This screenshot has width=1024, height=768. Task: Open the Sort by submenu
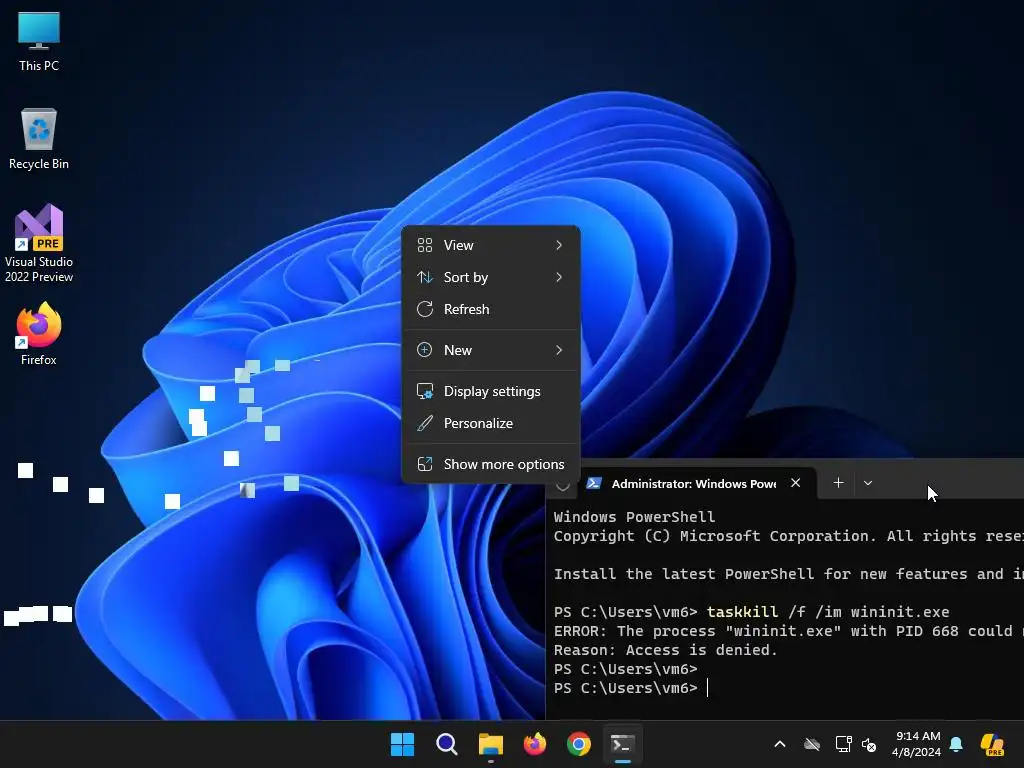[x=490, y=277]
